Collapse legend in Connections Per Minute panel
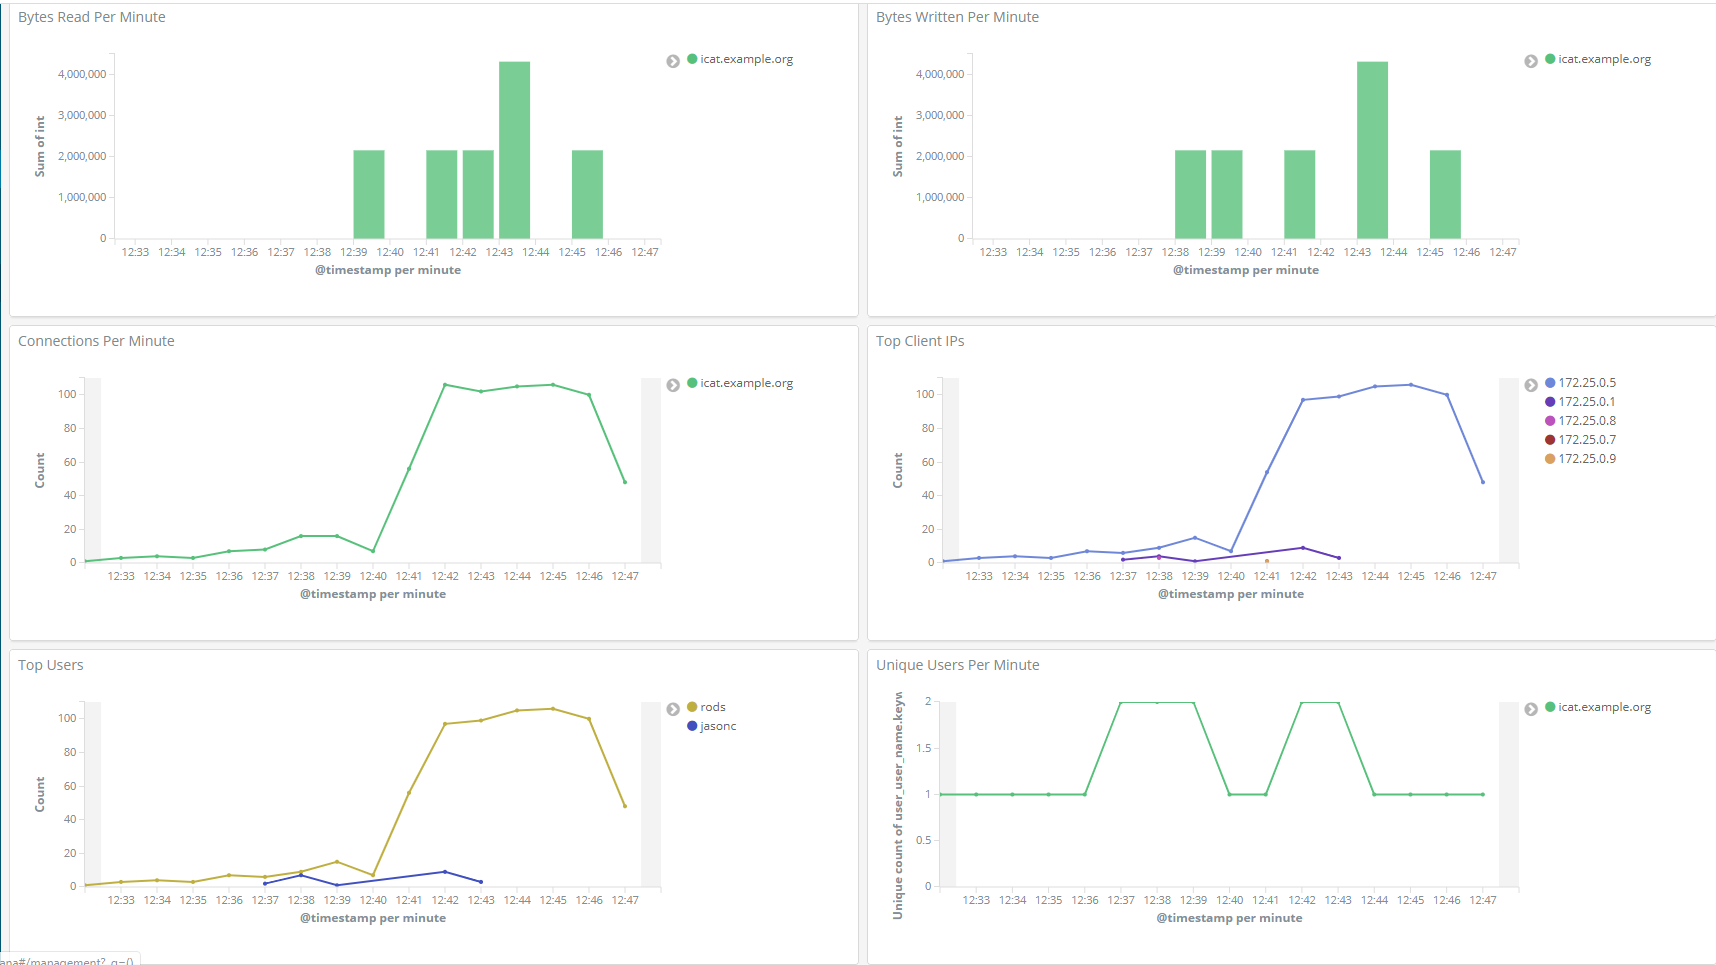The image size is (1716, 965). tap(673, 385)
